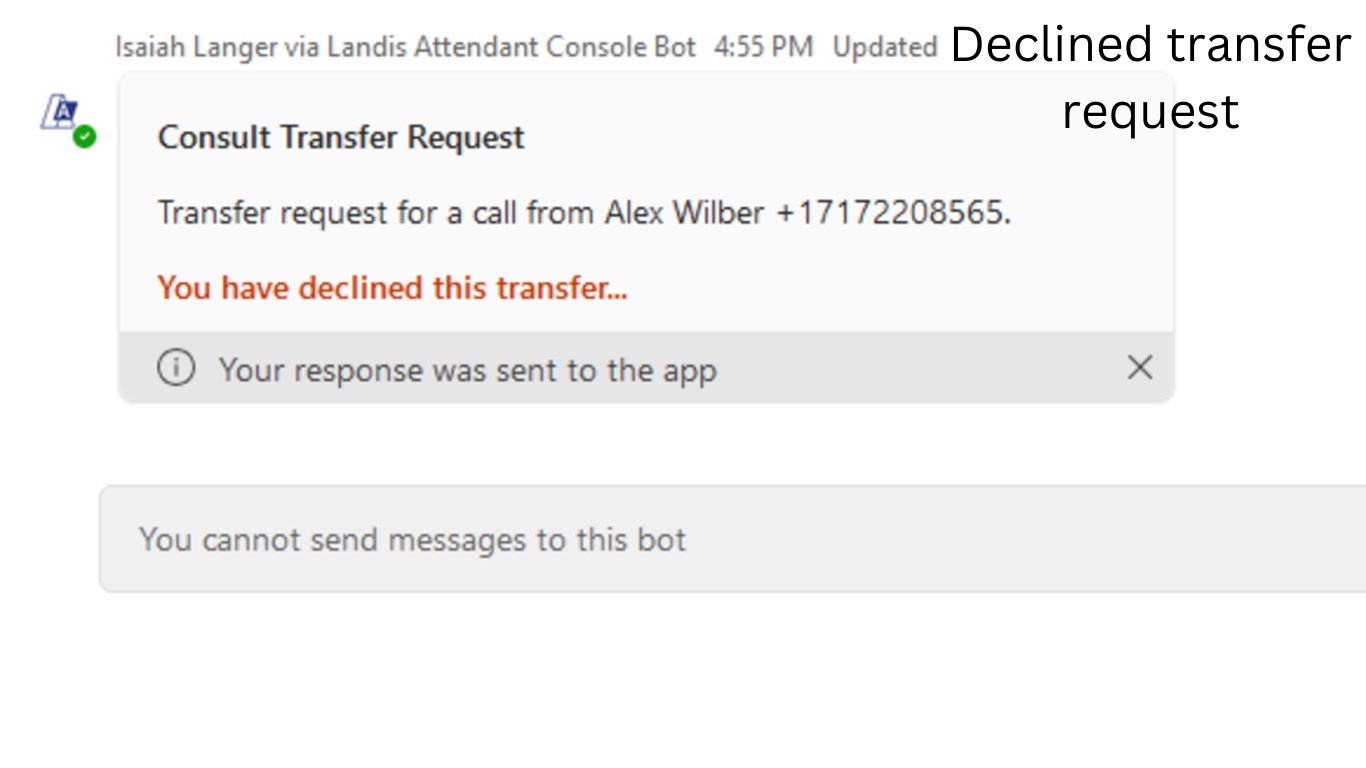Click the info icon beside response notice
The height and width of the screenshot is (768, 1366).
coord(175,369)
